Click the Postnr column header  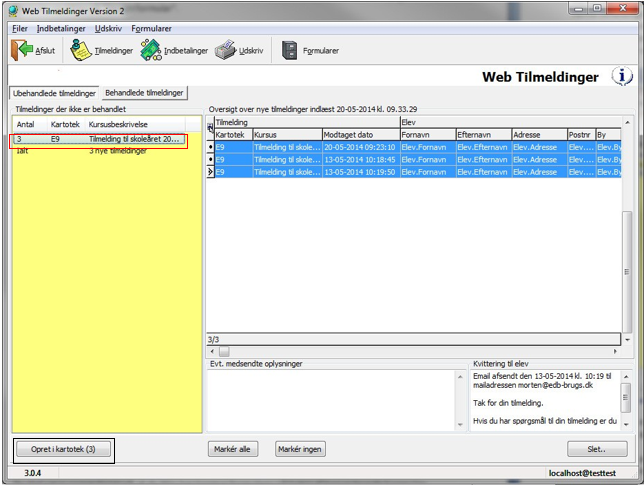(581, 135)
